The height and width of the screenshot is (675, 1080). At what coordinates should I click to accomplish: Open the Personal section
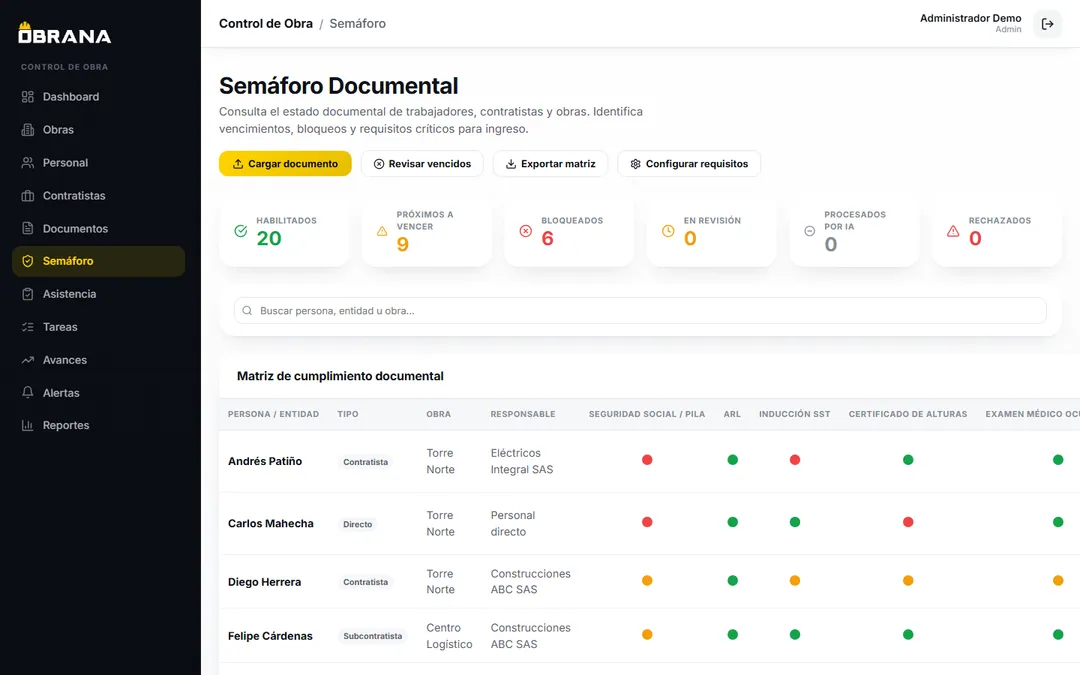[98, 163]
